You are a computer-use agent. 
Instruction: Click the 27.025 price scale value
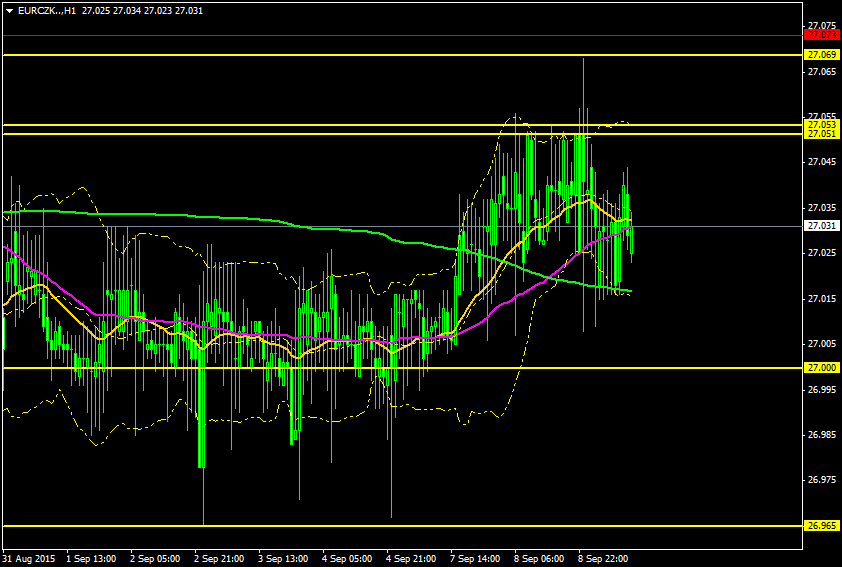pos(822,253)
